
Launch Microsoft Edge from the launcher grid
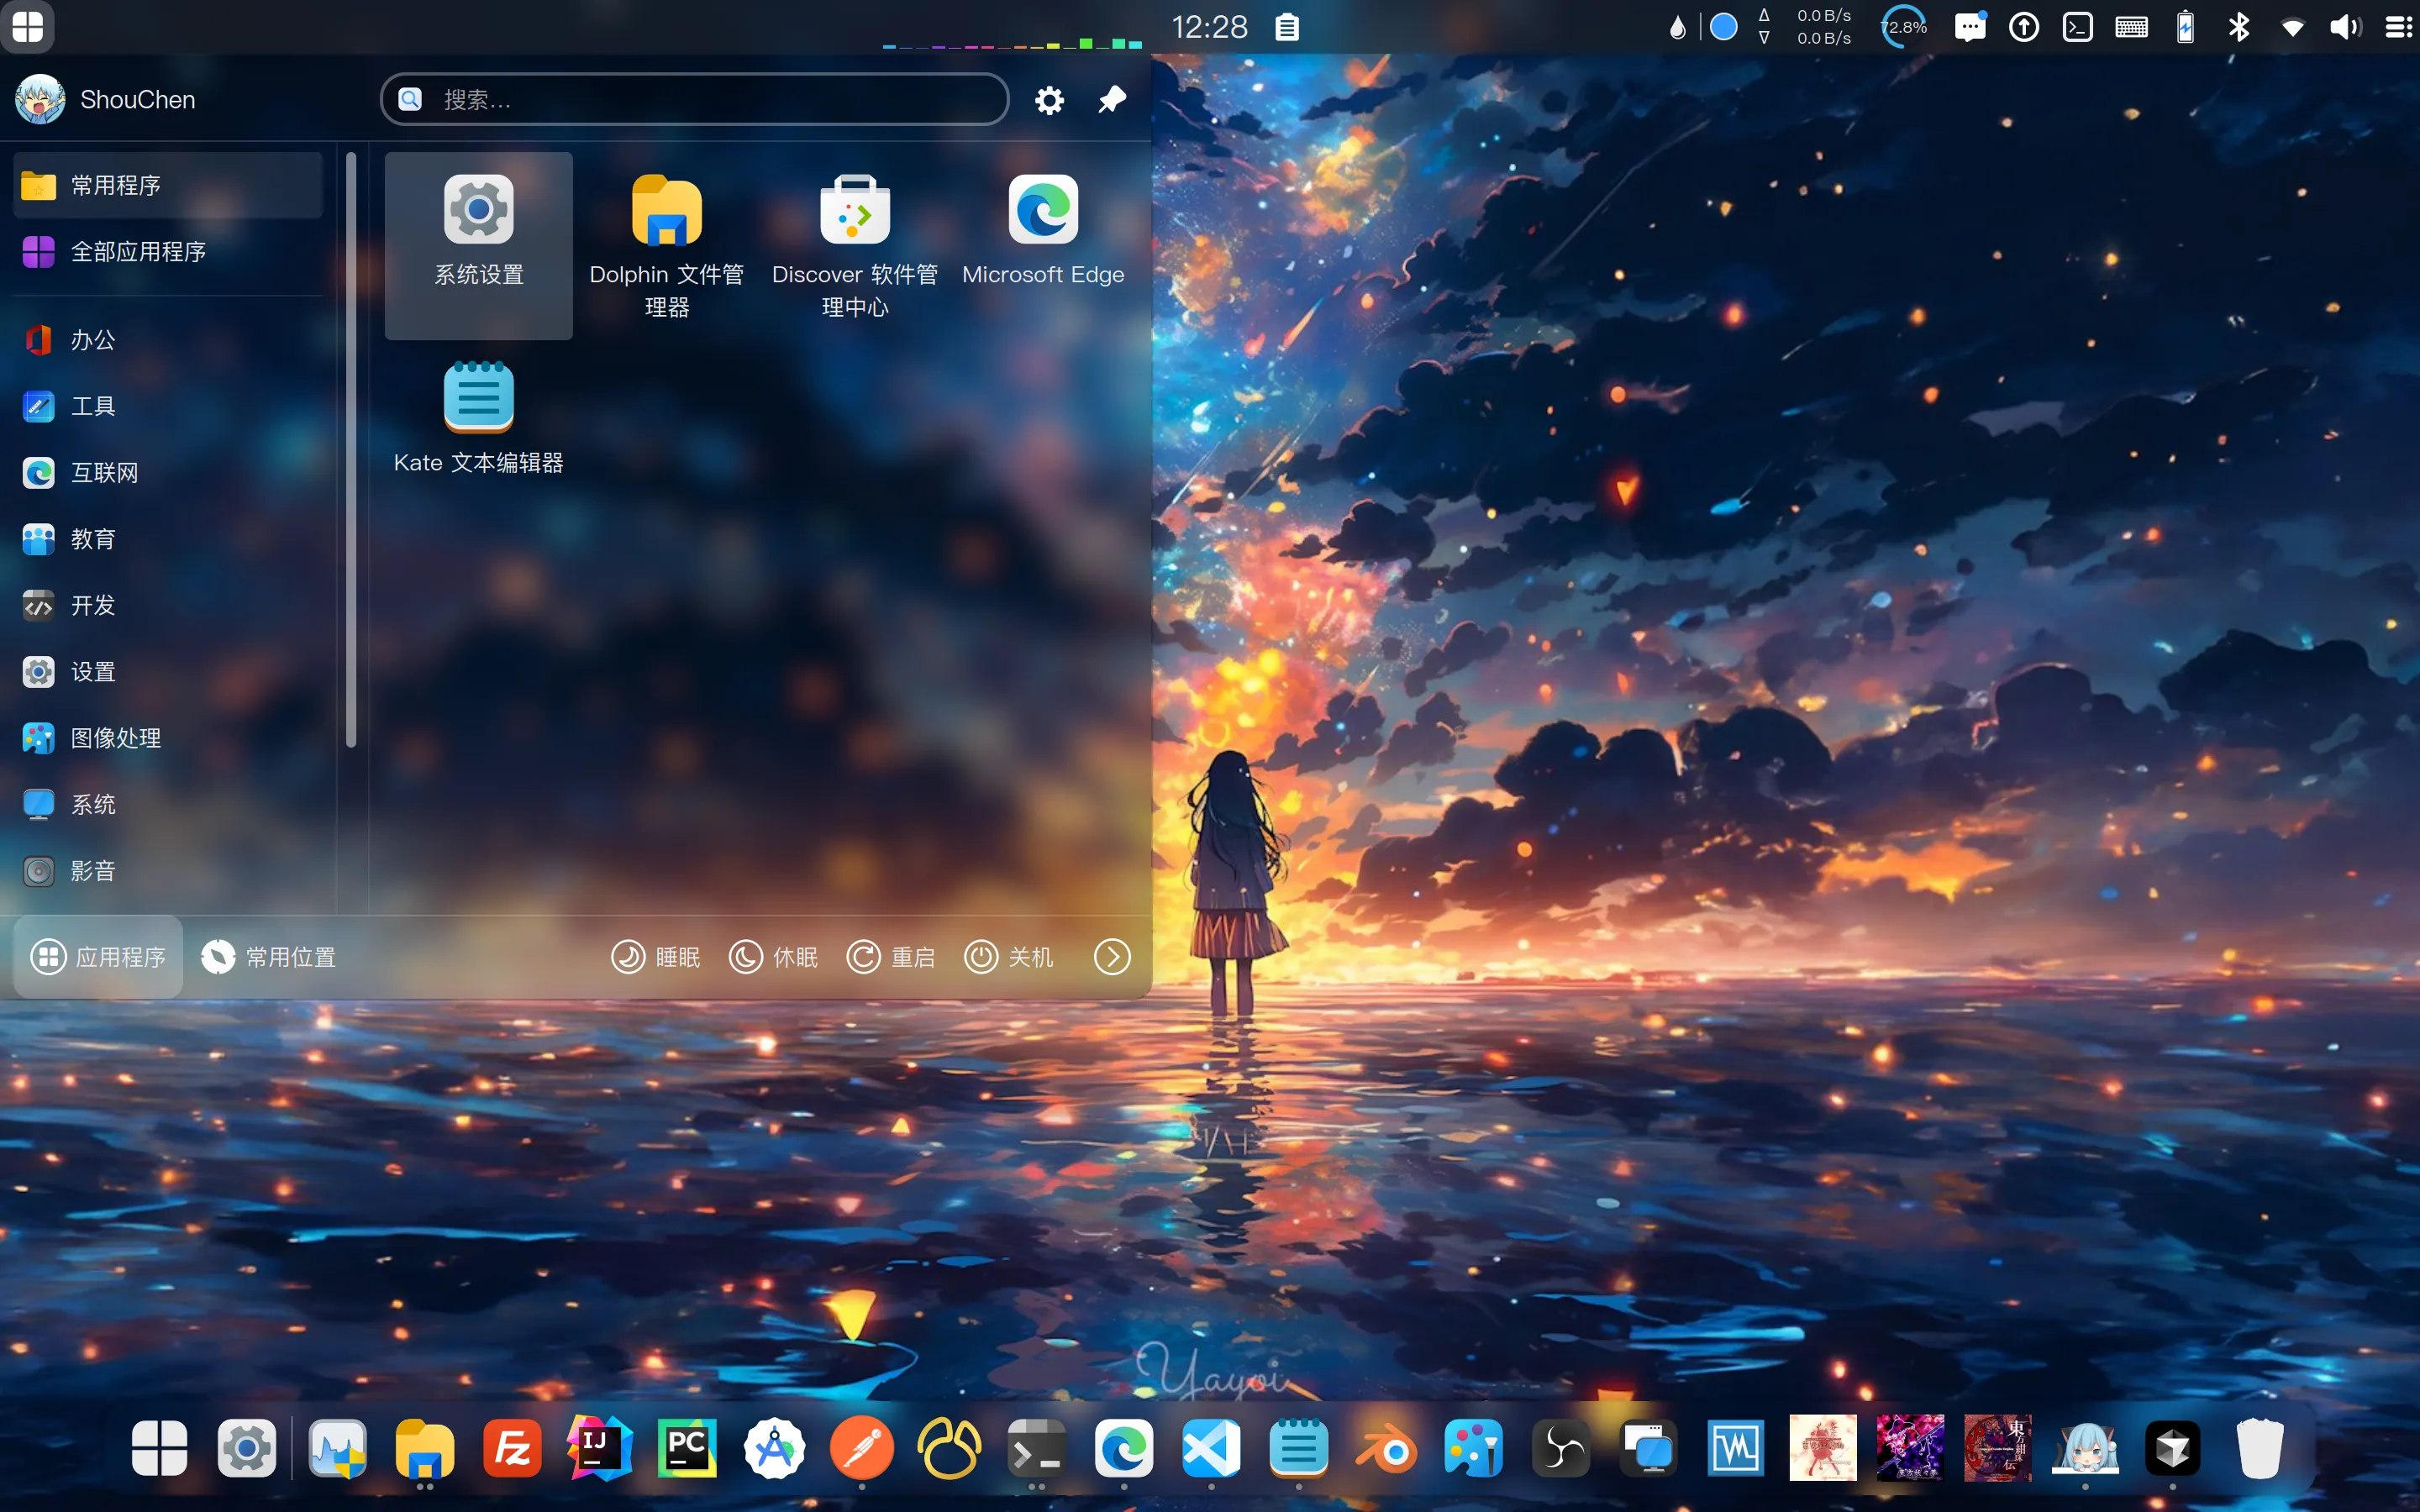click(x=1043, y=245)
